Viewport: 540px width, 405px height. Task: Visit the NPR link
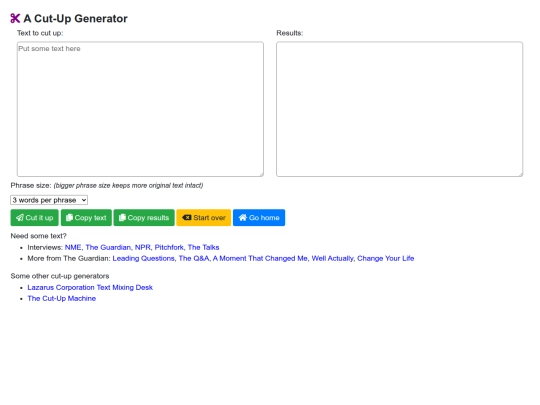(143, 247)
